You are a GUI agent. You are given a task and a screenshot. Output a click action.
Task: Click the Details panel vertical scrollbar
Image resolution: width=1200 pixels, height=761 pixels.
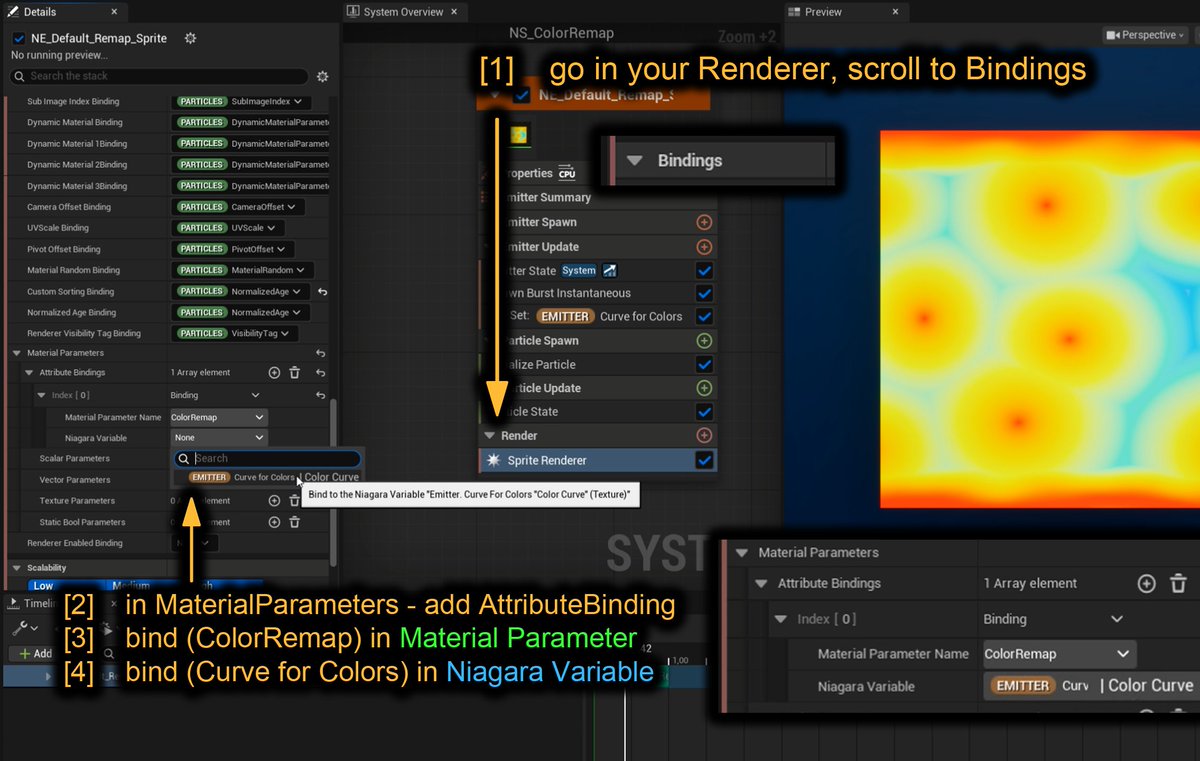coord(334,485)
